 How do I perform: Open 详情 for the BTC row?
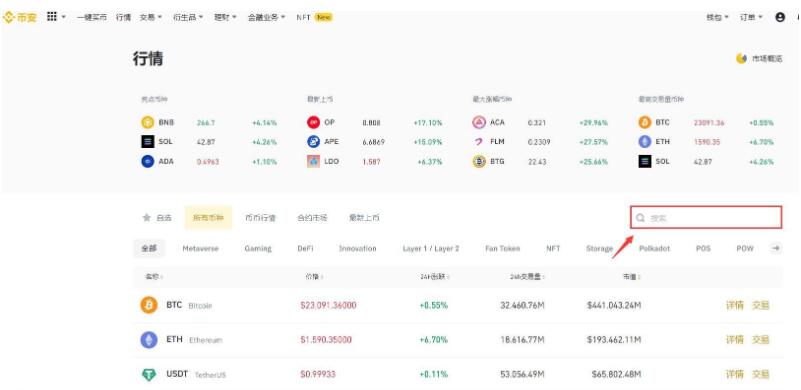pos(735,305)
